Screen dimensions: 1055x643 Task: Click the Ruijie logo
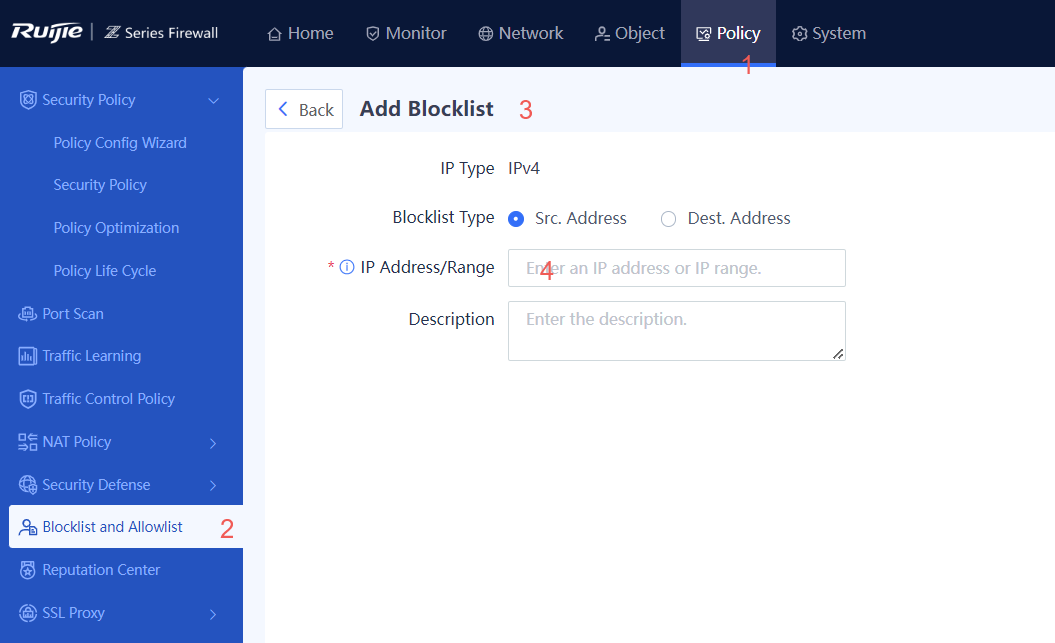(46, 32)
